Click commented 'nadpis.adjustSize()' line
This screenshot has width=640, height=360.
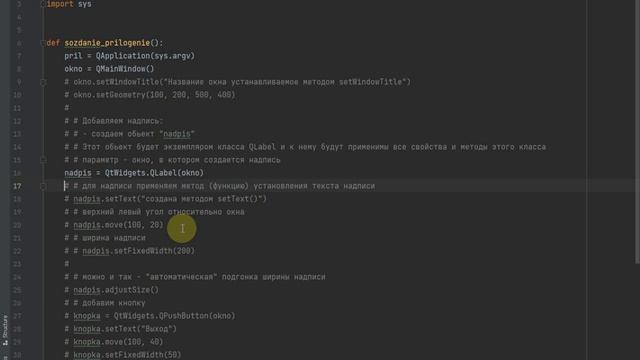click(x=111, y=290)
